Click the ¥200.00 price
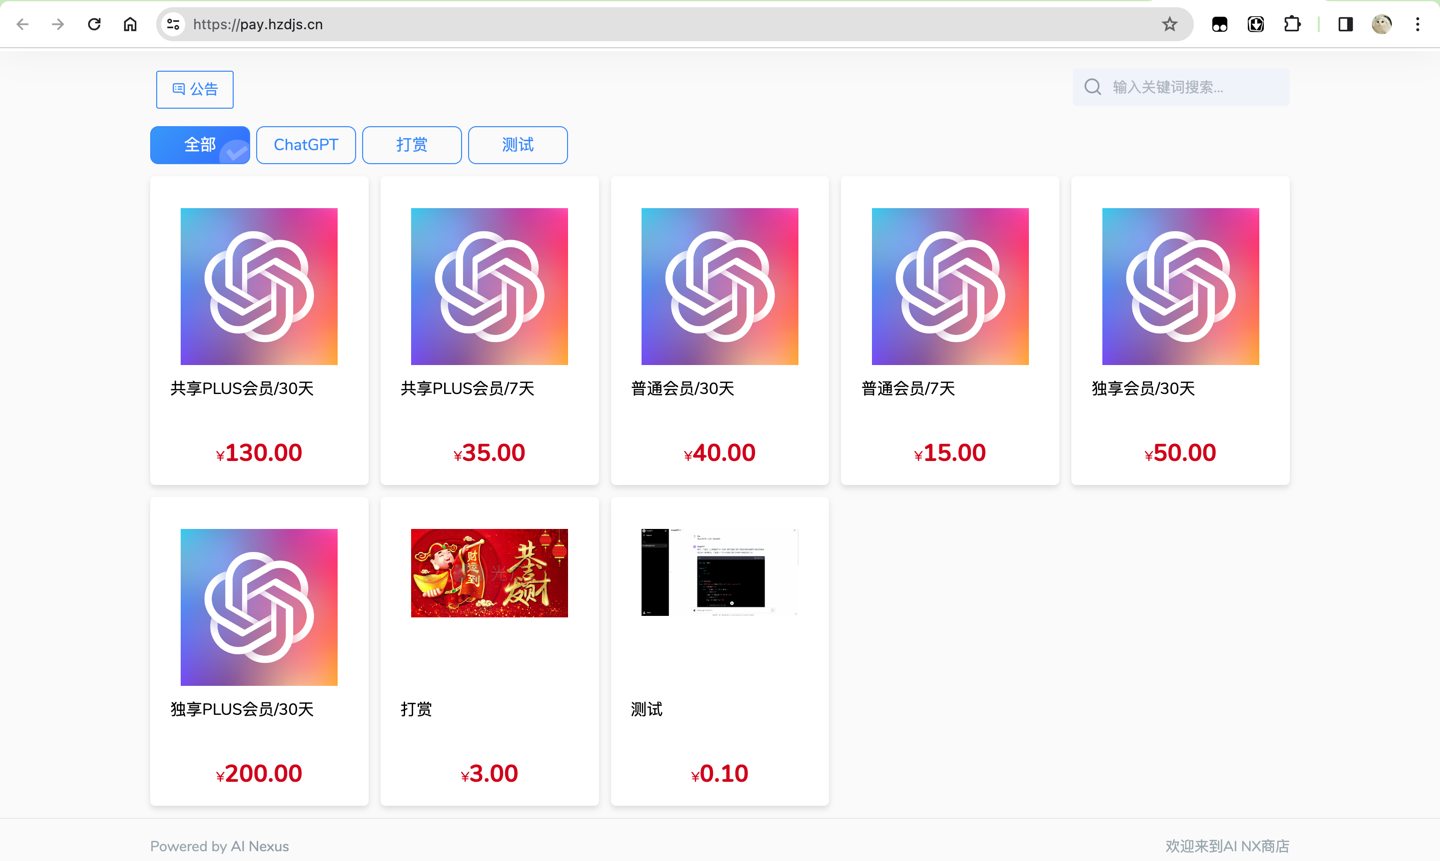This screenshot has width=1440, height=861. [x=259, y=774]
